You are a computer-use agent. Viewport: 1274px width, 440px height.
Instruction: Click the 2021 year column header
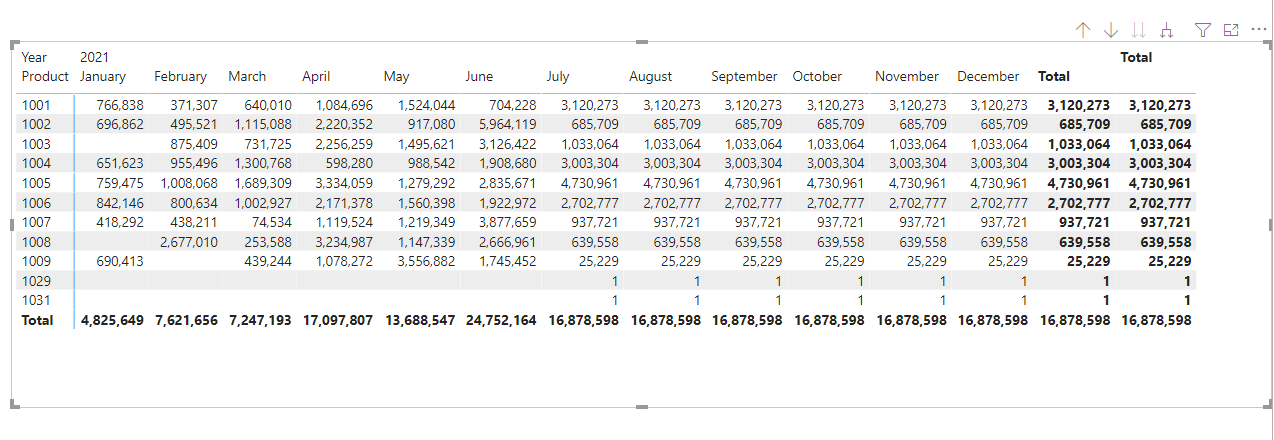pyautogui.click(x=94, y=57)
